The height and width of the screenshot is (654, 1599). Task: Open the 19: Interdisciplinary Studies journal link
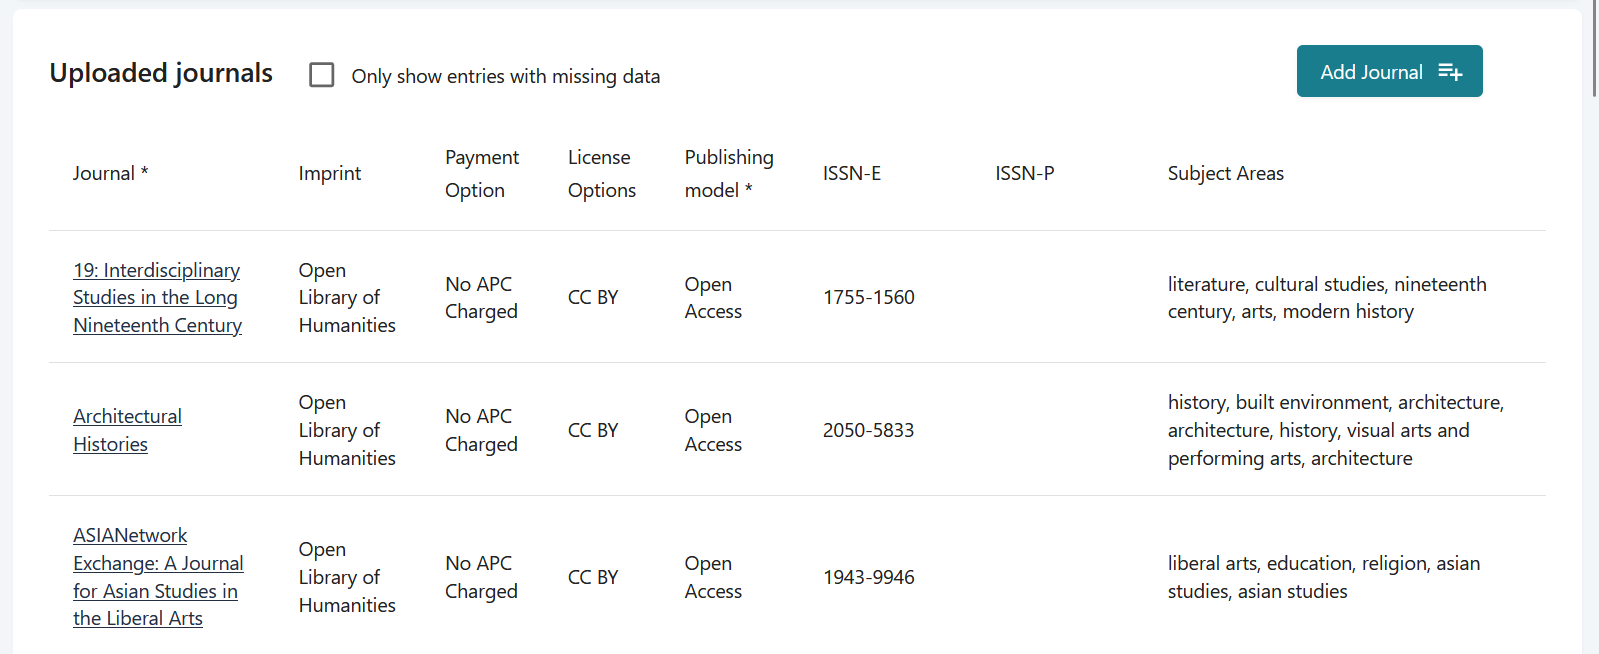[x=156, y=297]
